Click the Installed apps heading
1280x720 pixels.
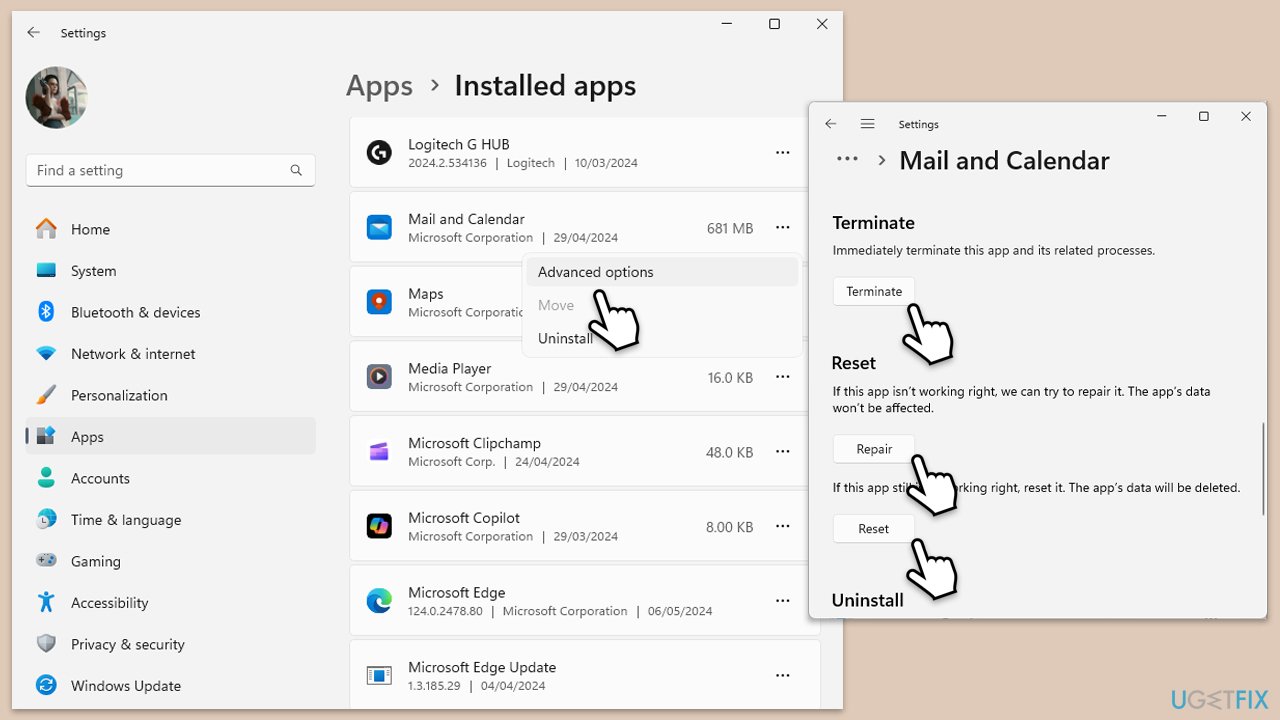click(x=545, y=86)
